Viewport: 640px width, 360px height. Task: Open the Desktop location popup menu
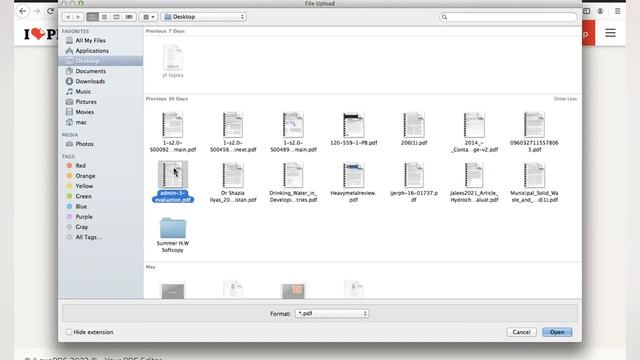pyautogui.click(x=204, y=17)
